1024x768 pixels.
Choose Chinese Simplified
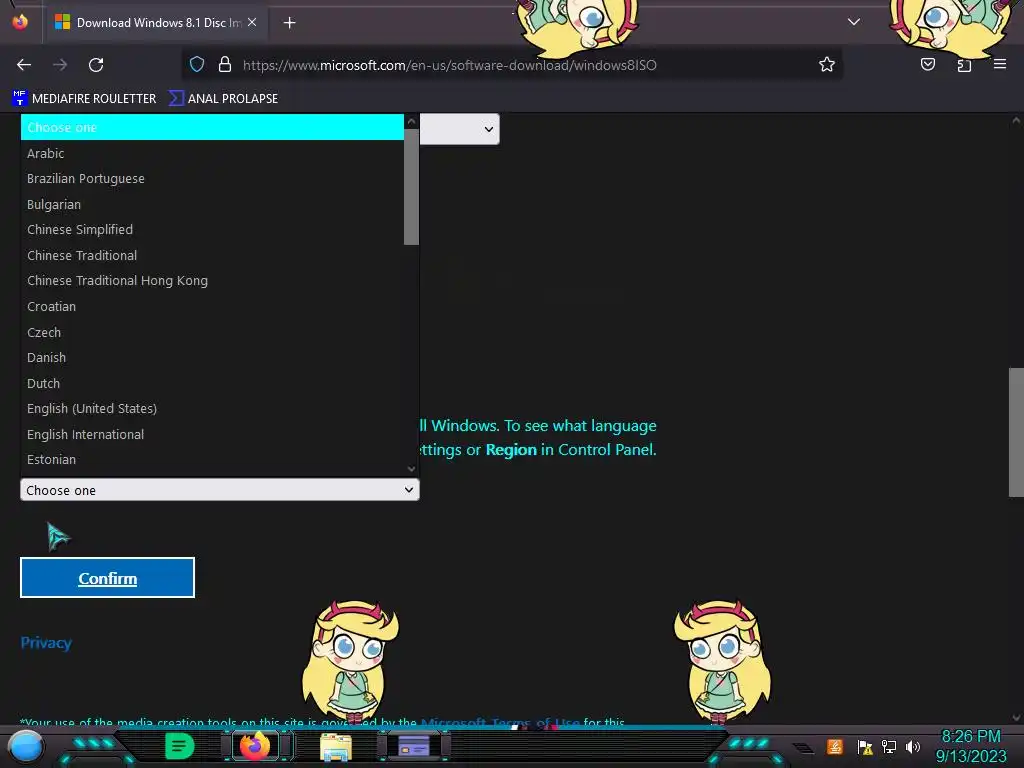pyautogui.click(x=212, y=230)
